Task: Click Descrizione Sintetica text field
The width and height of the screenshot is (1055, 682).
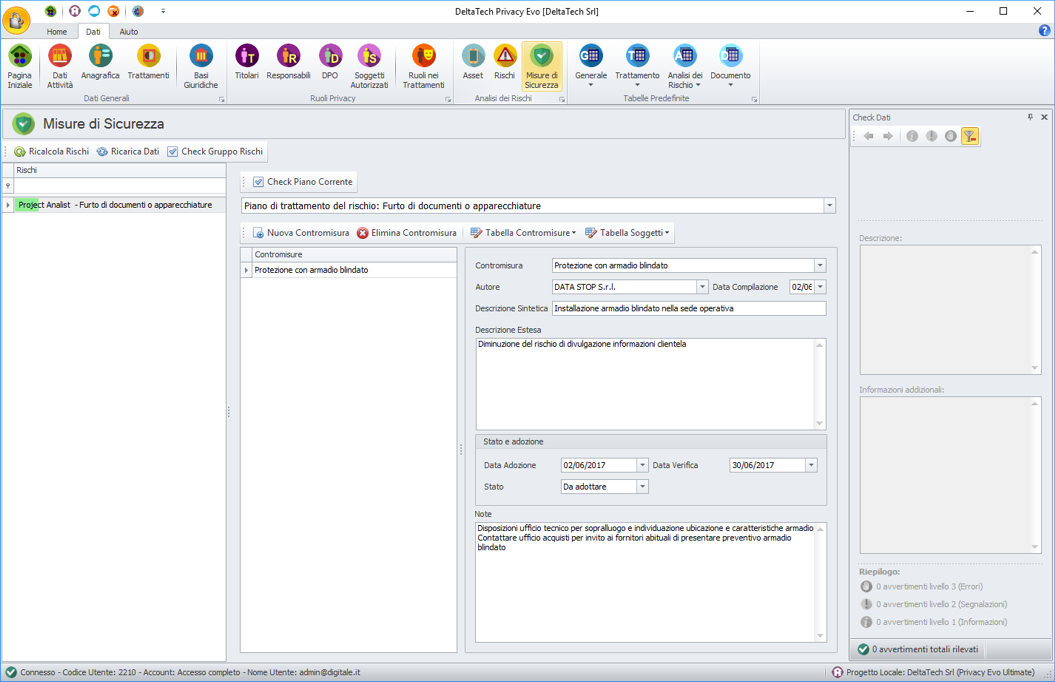Action: [689, 309]
